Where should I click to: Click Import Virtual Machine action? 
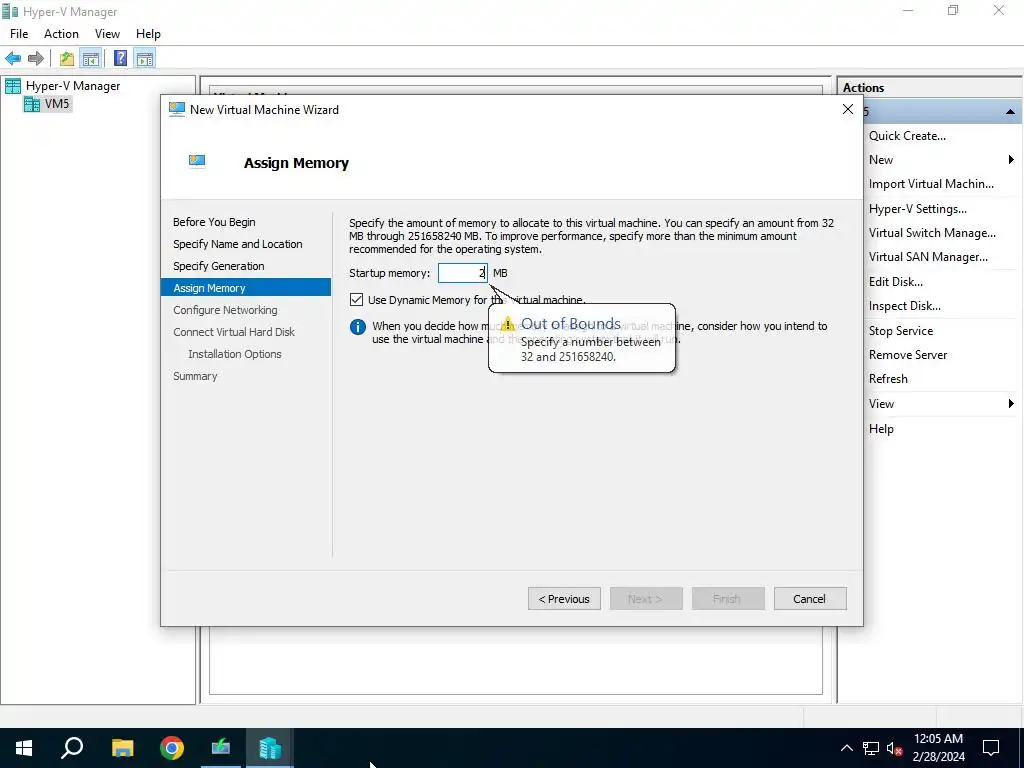click(x=931, y=184)
